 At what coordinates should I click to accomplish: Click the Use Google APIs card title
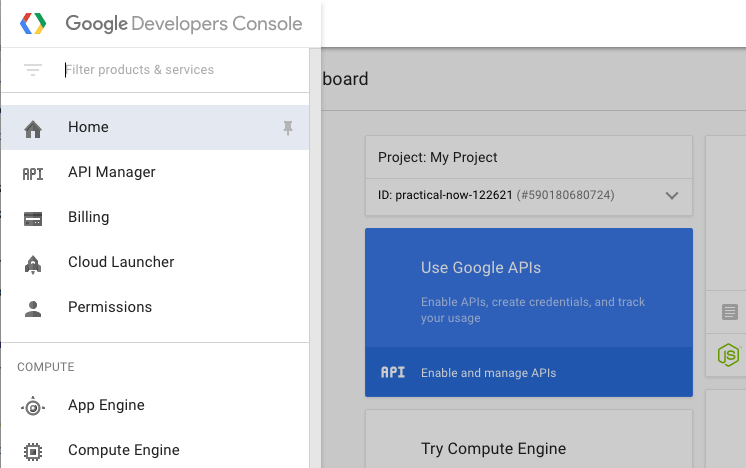[x=481, y=268]
